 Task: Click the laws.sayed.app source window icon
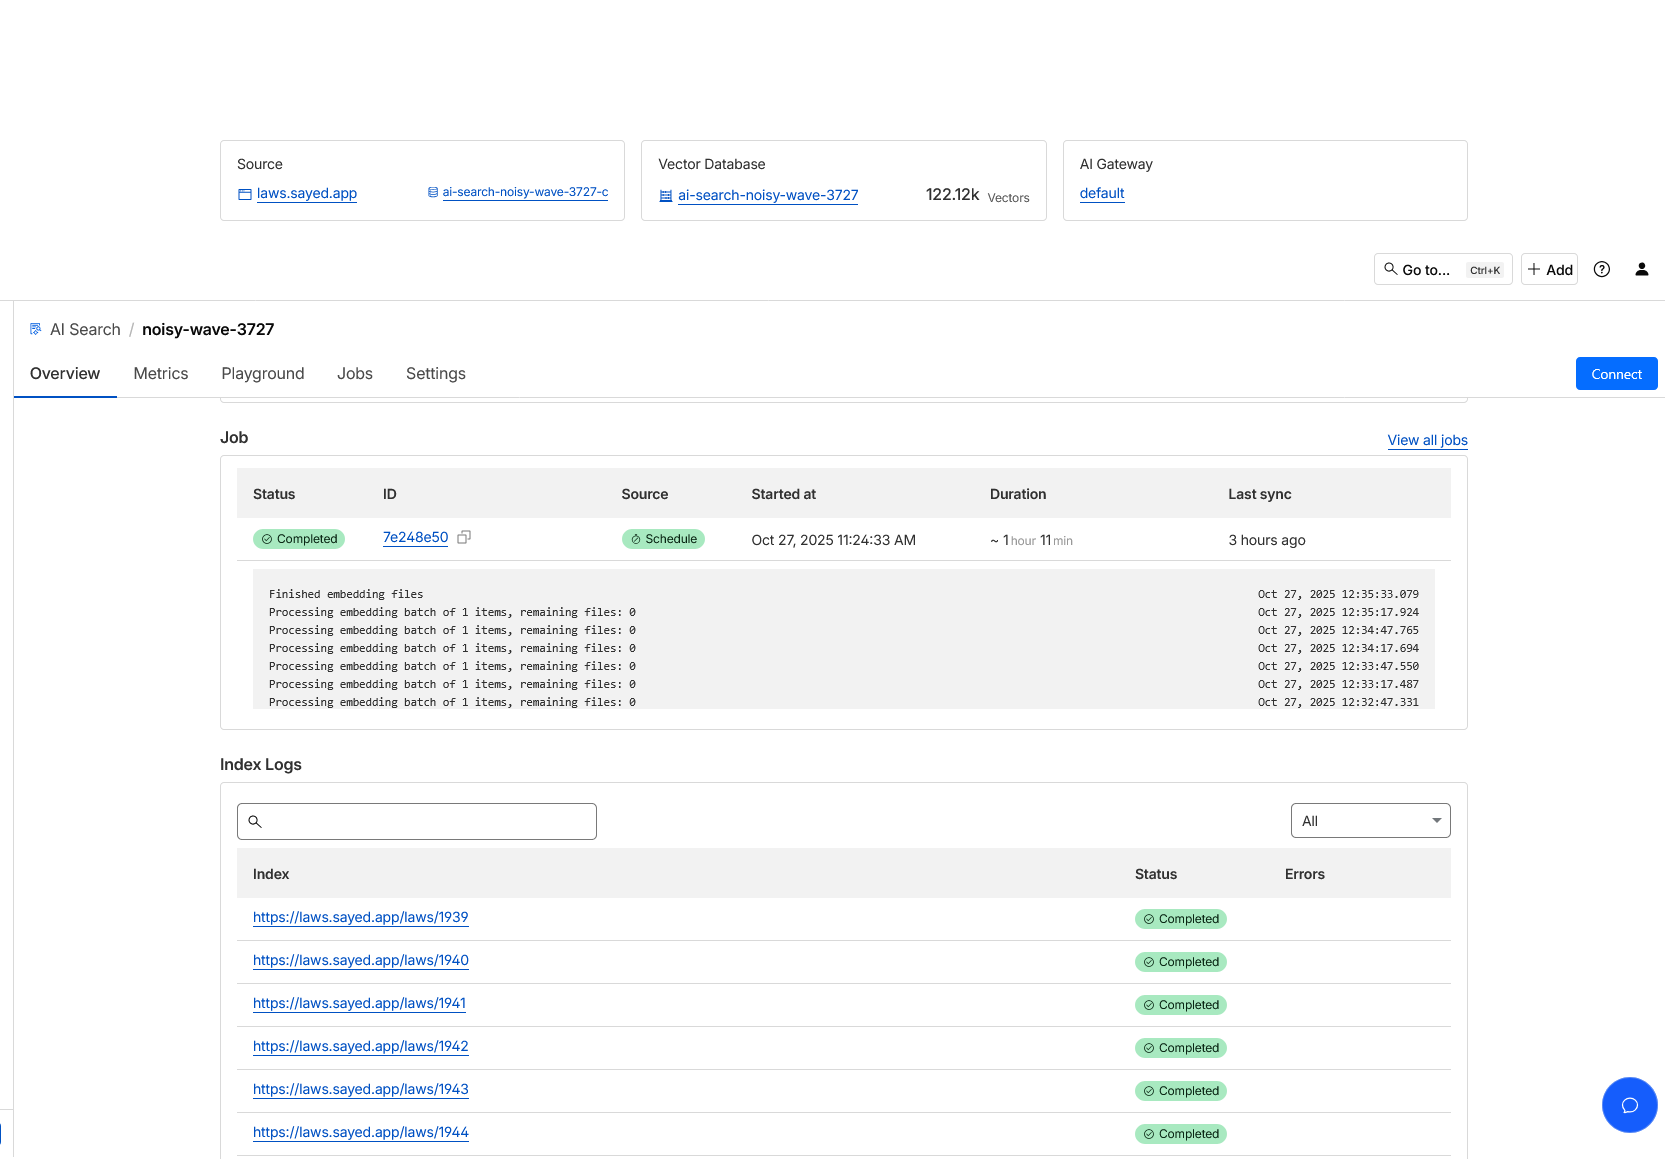click(245, 194)
